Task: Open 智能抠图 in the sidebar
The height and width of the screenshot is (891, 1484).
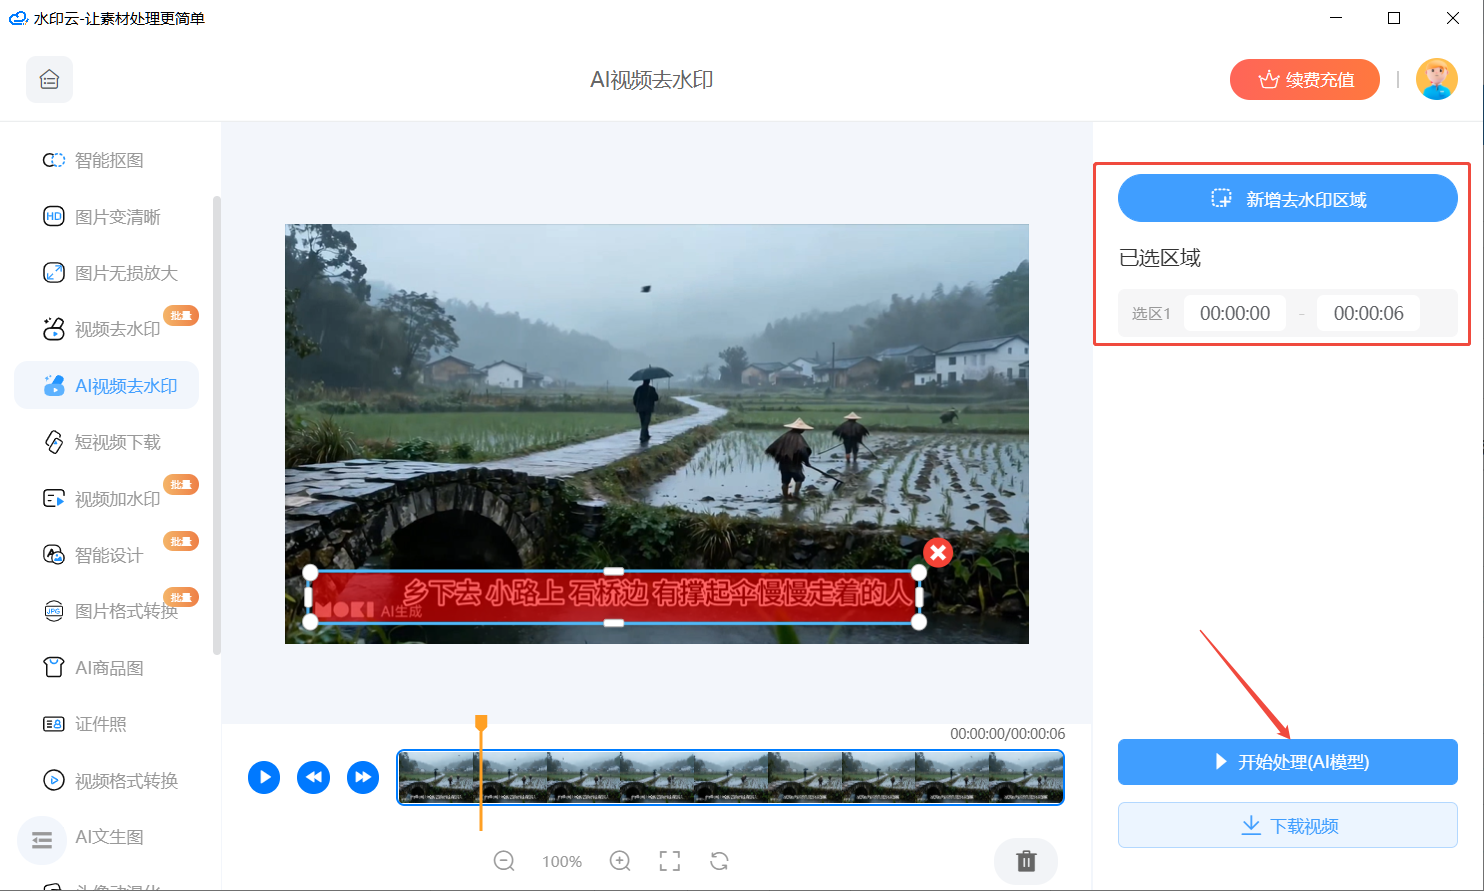Action: click(108, 160)
